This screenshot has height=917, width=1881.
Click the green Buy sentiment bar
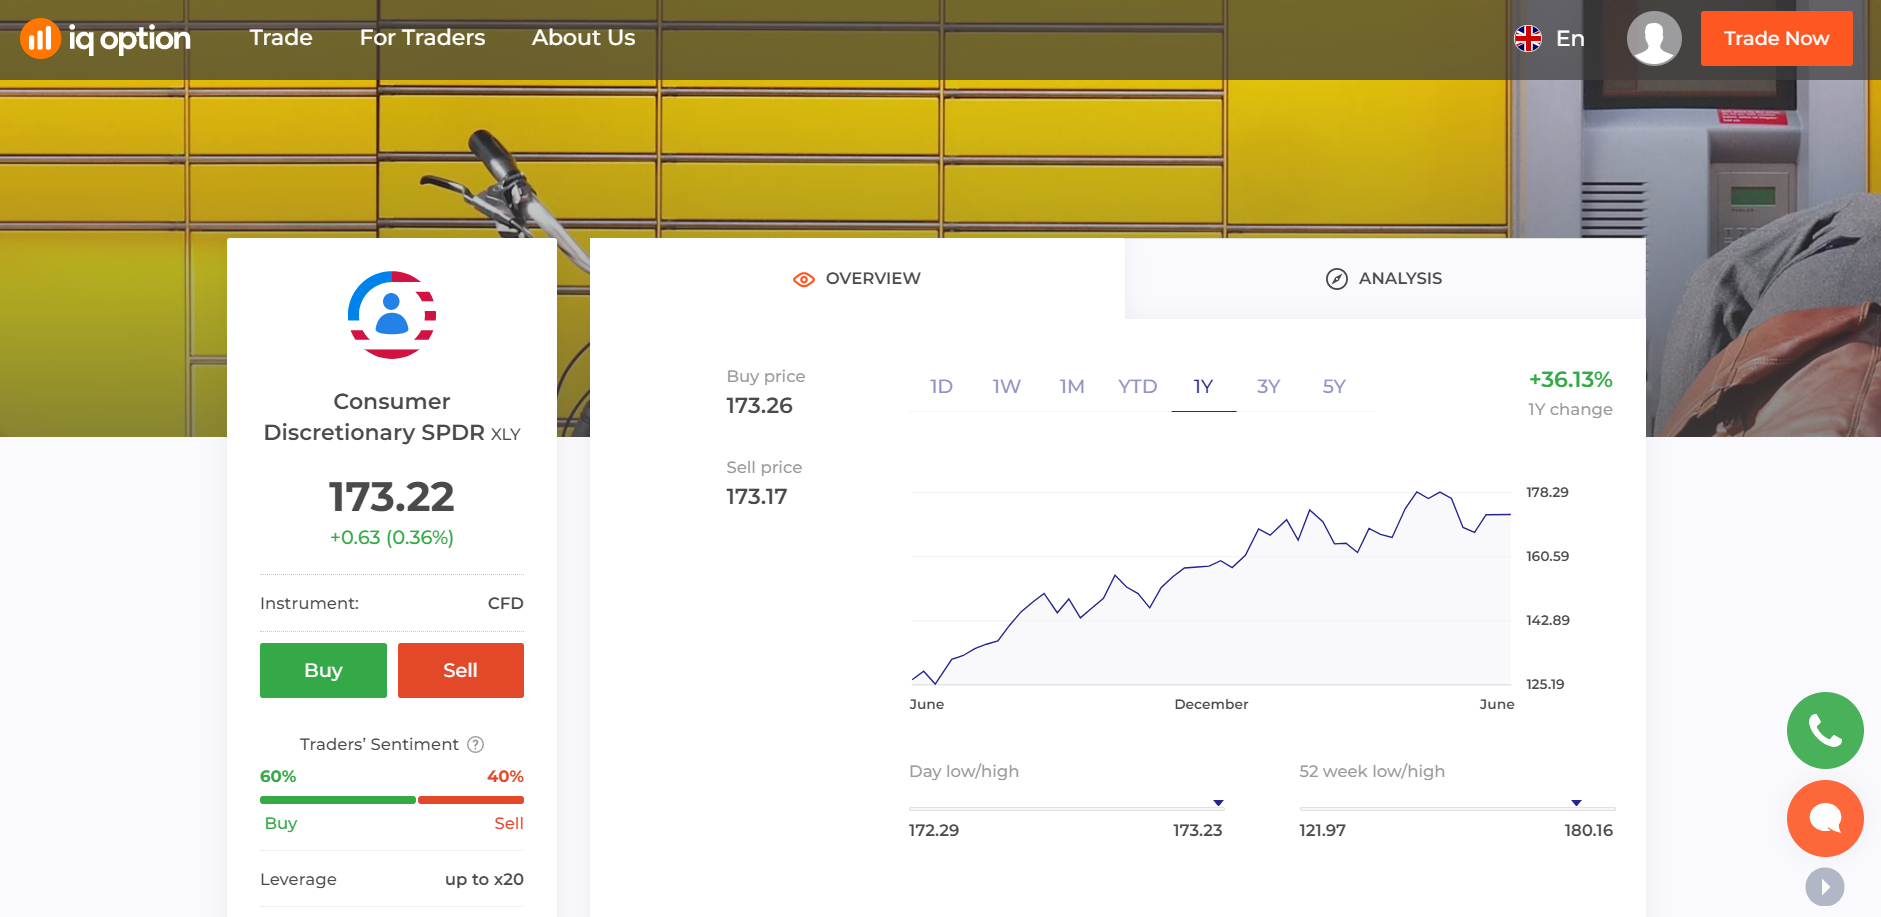tap(338, 800)
